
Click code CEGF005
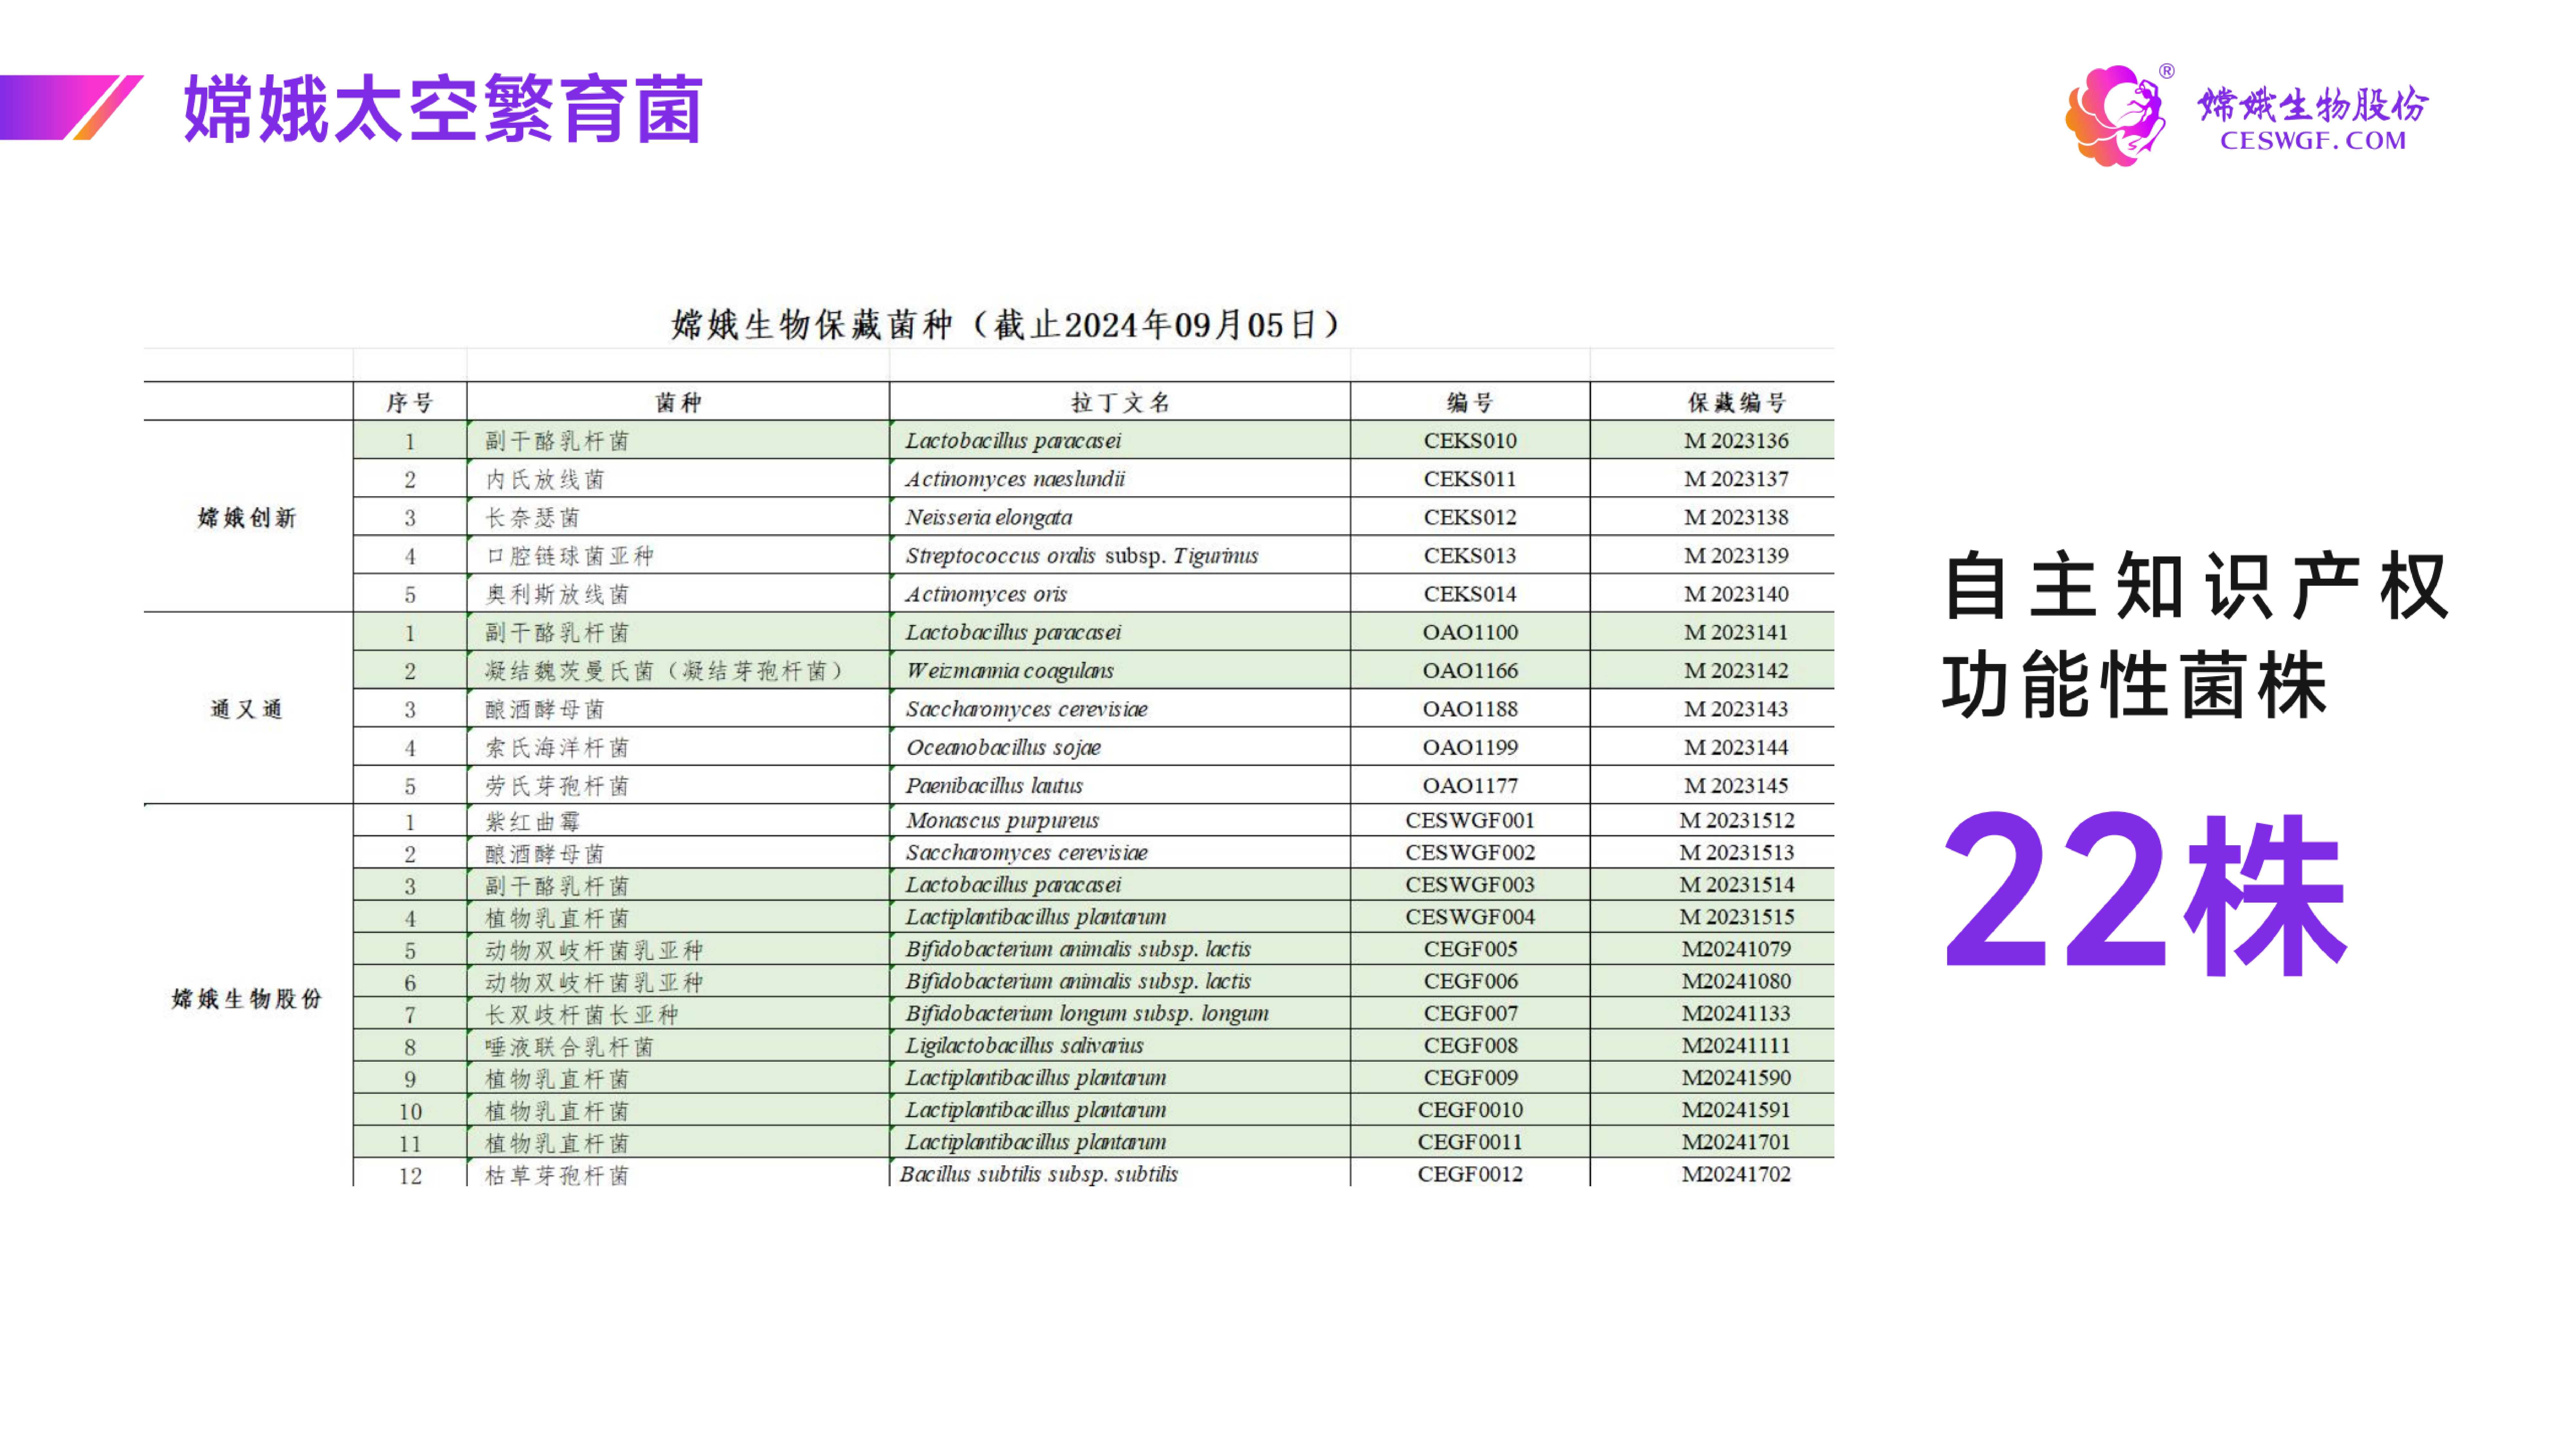pyautogui.click(x=1470, y=949)
